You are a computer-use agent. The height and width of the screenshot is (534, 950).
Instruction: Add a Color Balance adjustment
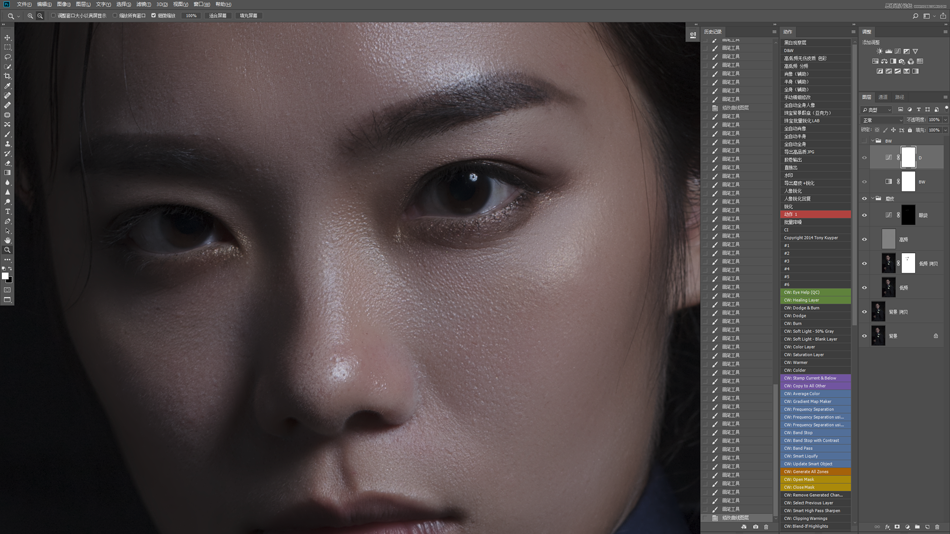tap(884, 61)
